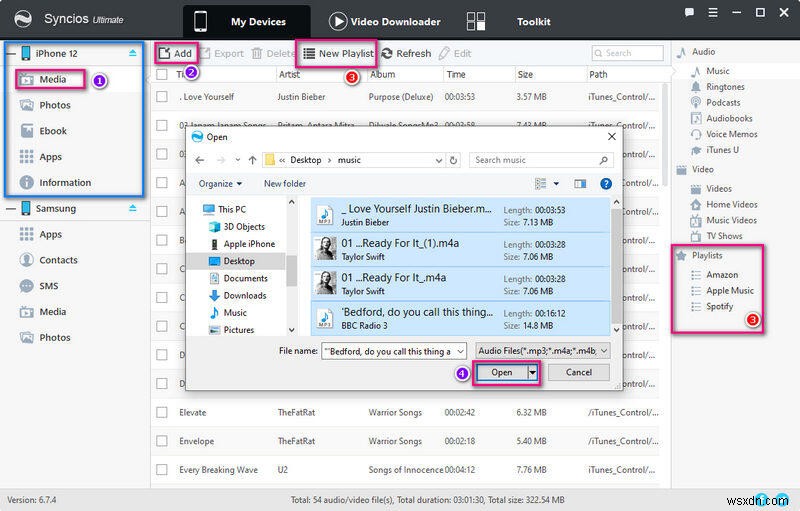Eject the Samsung device
Viewport: 800px width, 511px height.
coord(133,208)
